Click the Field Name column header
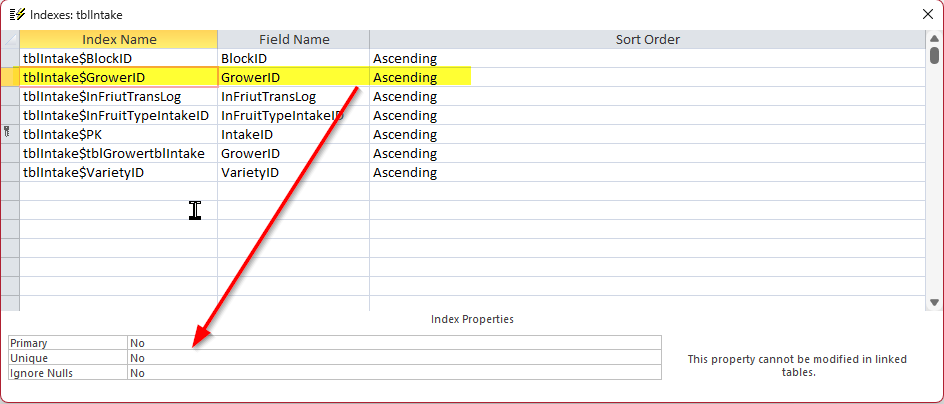Screen dimensions: 944x404 294,39
